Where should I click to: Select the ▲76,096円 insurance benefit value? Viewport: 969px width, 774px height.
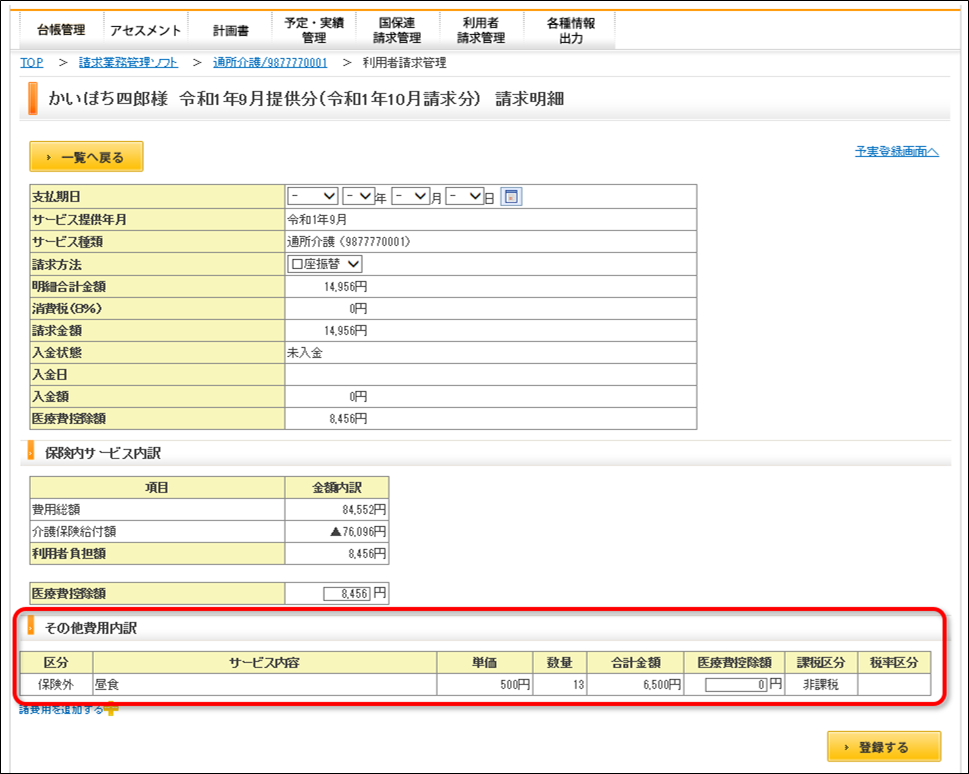[x=358, y=531]
